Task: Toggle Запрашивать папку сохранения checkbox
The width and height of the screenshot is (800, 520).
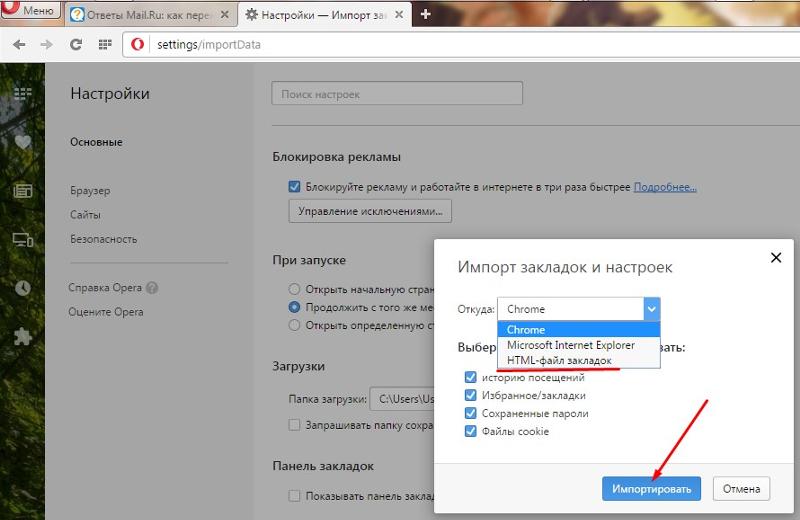Action: click(294, 425)
